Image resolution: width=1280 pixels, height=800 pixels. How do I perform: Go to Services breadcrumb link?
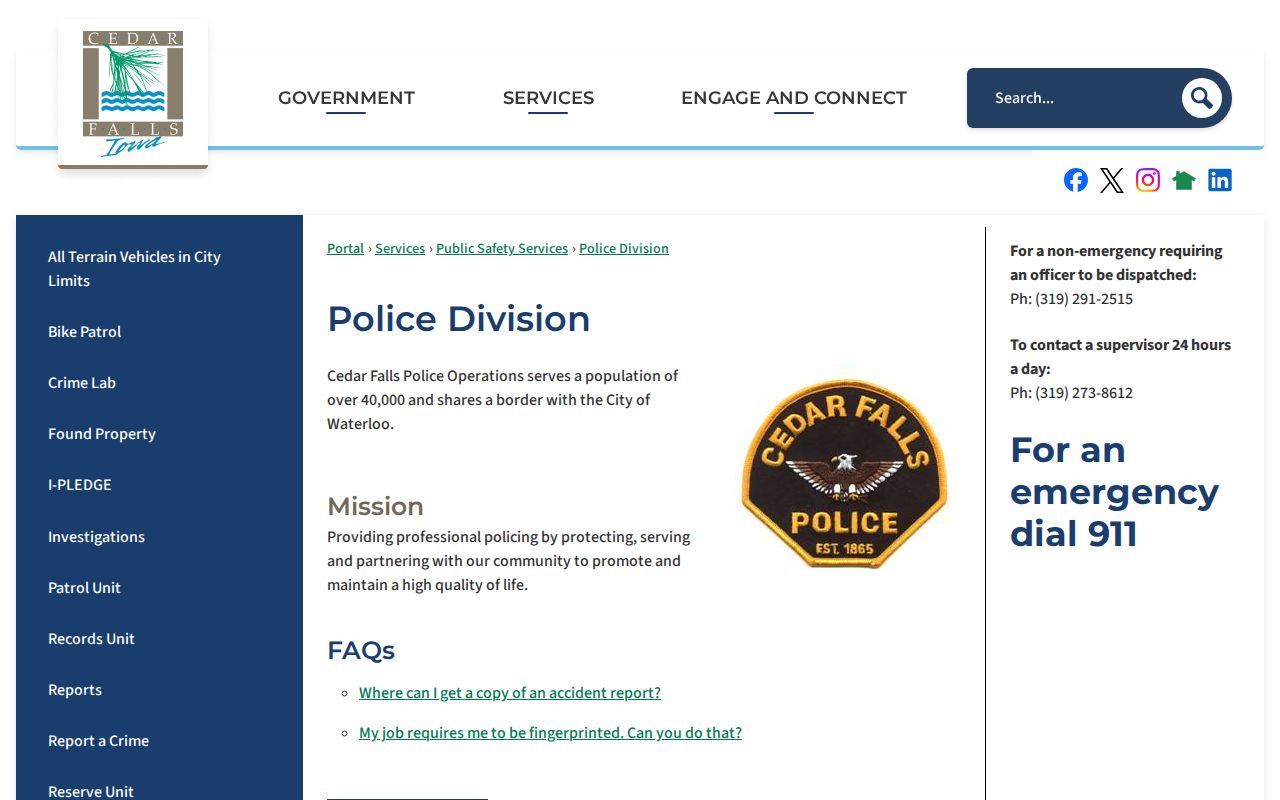pyautogui.click(x=400, y=249)
